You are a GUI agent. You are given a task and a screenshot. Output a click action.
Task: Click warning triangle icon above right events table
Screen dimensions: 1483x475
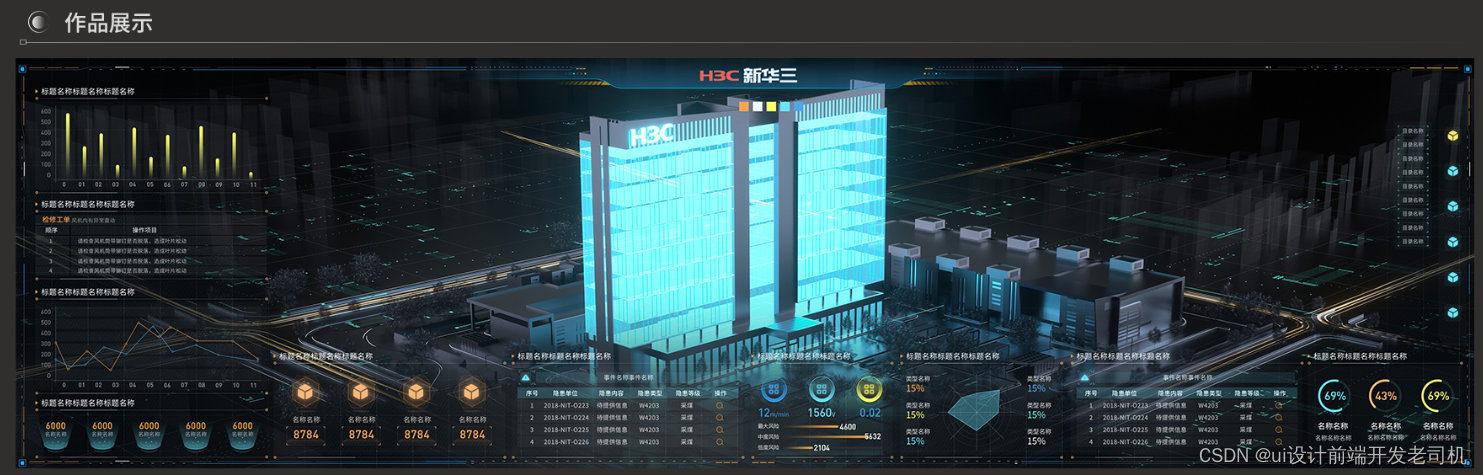point(1085,378)
